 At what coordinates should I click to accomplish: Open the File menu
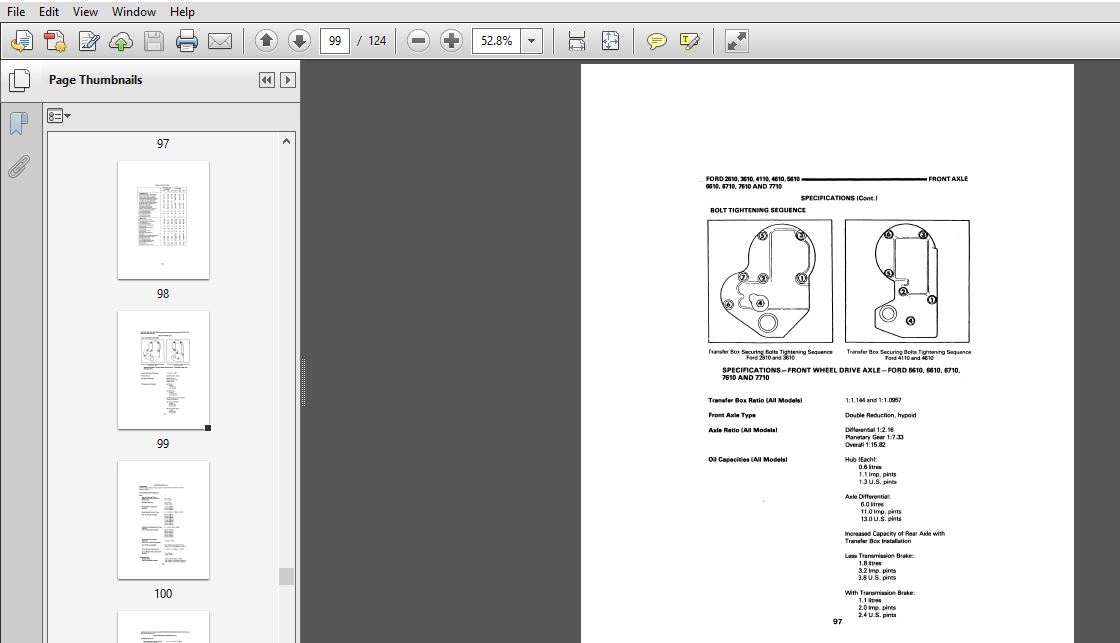(16, 11)
